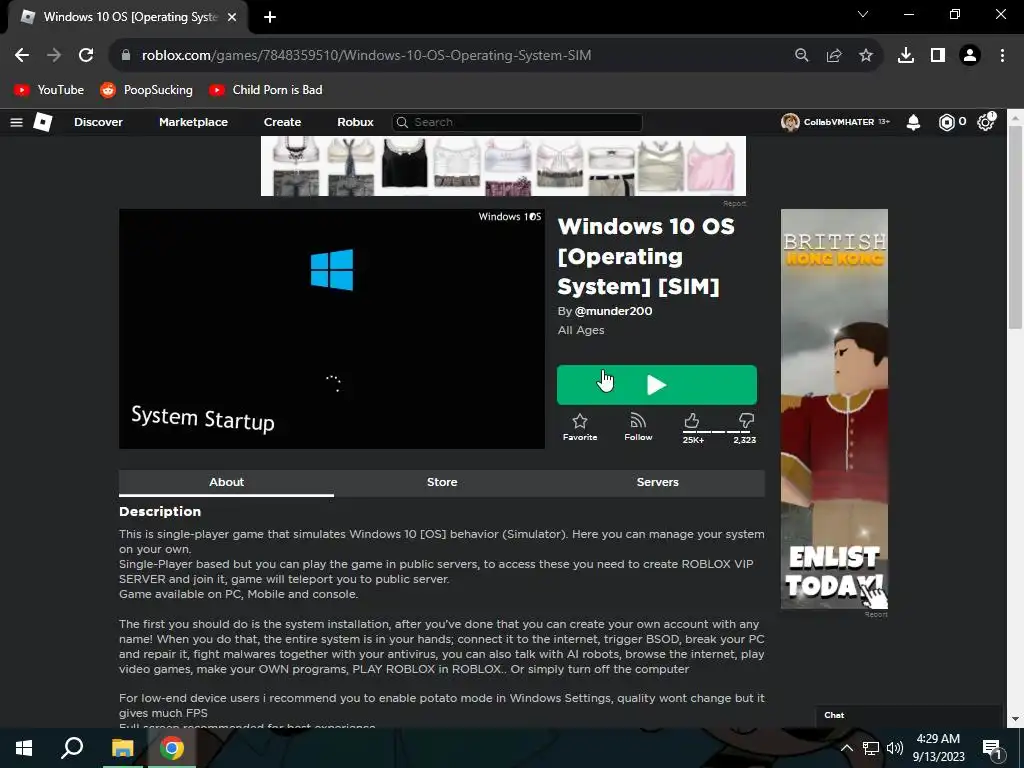Click the Chrome taskbar icon

172,748
